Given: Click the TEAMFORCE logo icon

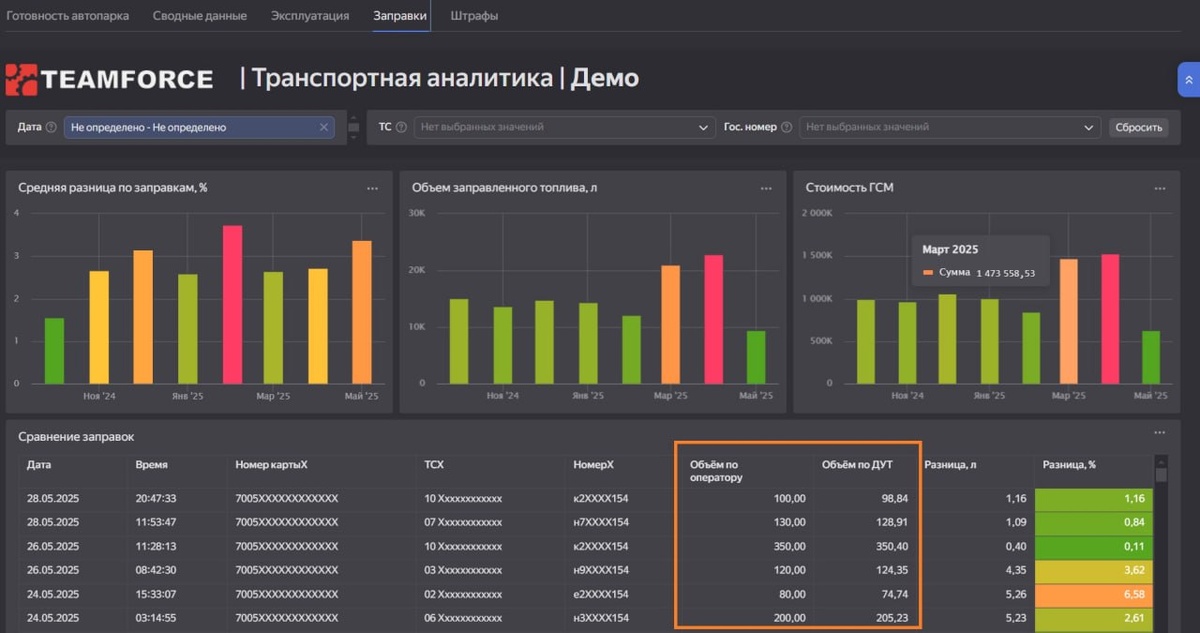Looking at the screenshot, I should coord(21,78).
